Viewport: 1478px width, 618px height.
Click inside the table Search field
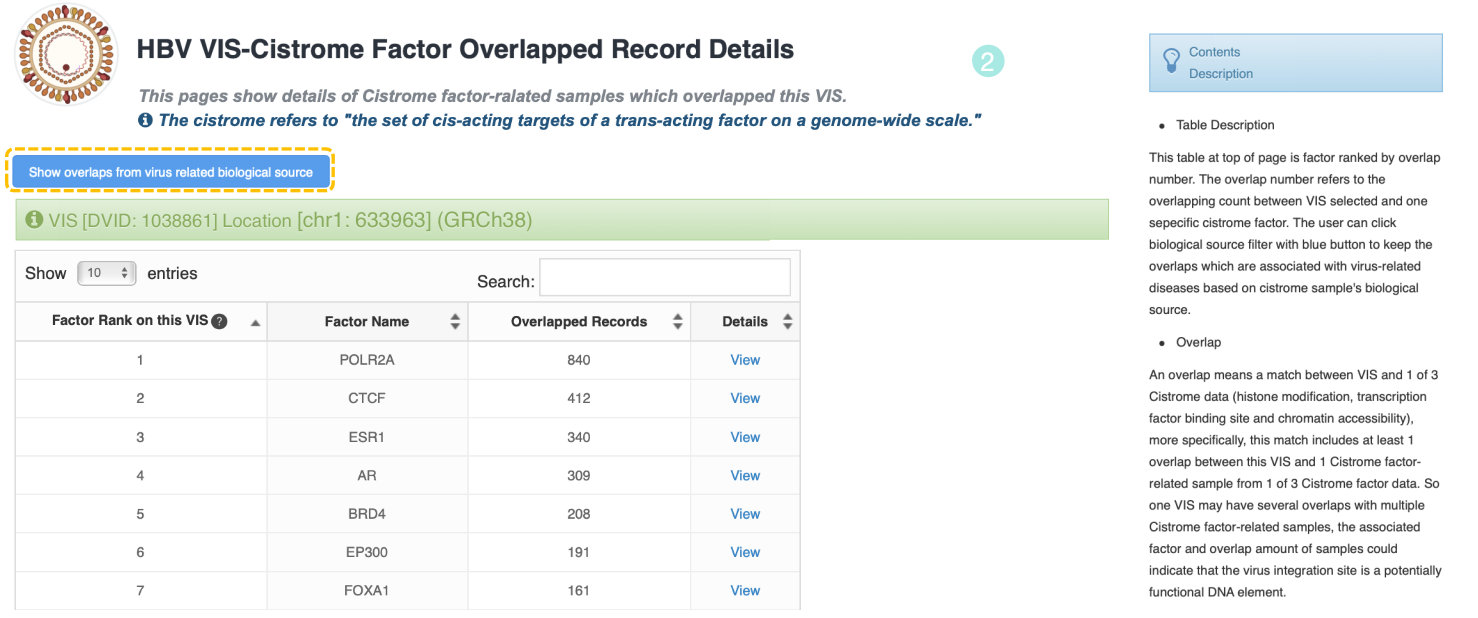tap(665, 278)
